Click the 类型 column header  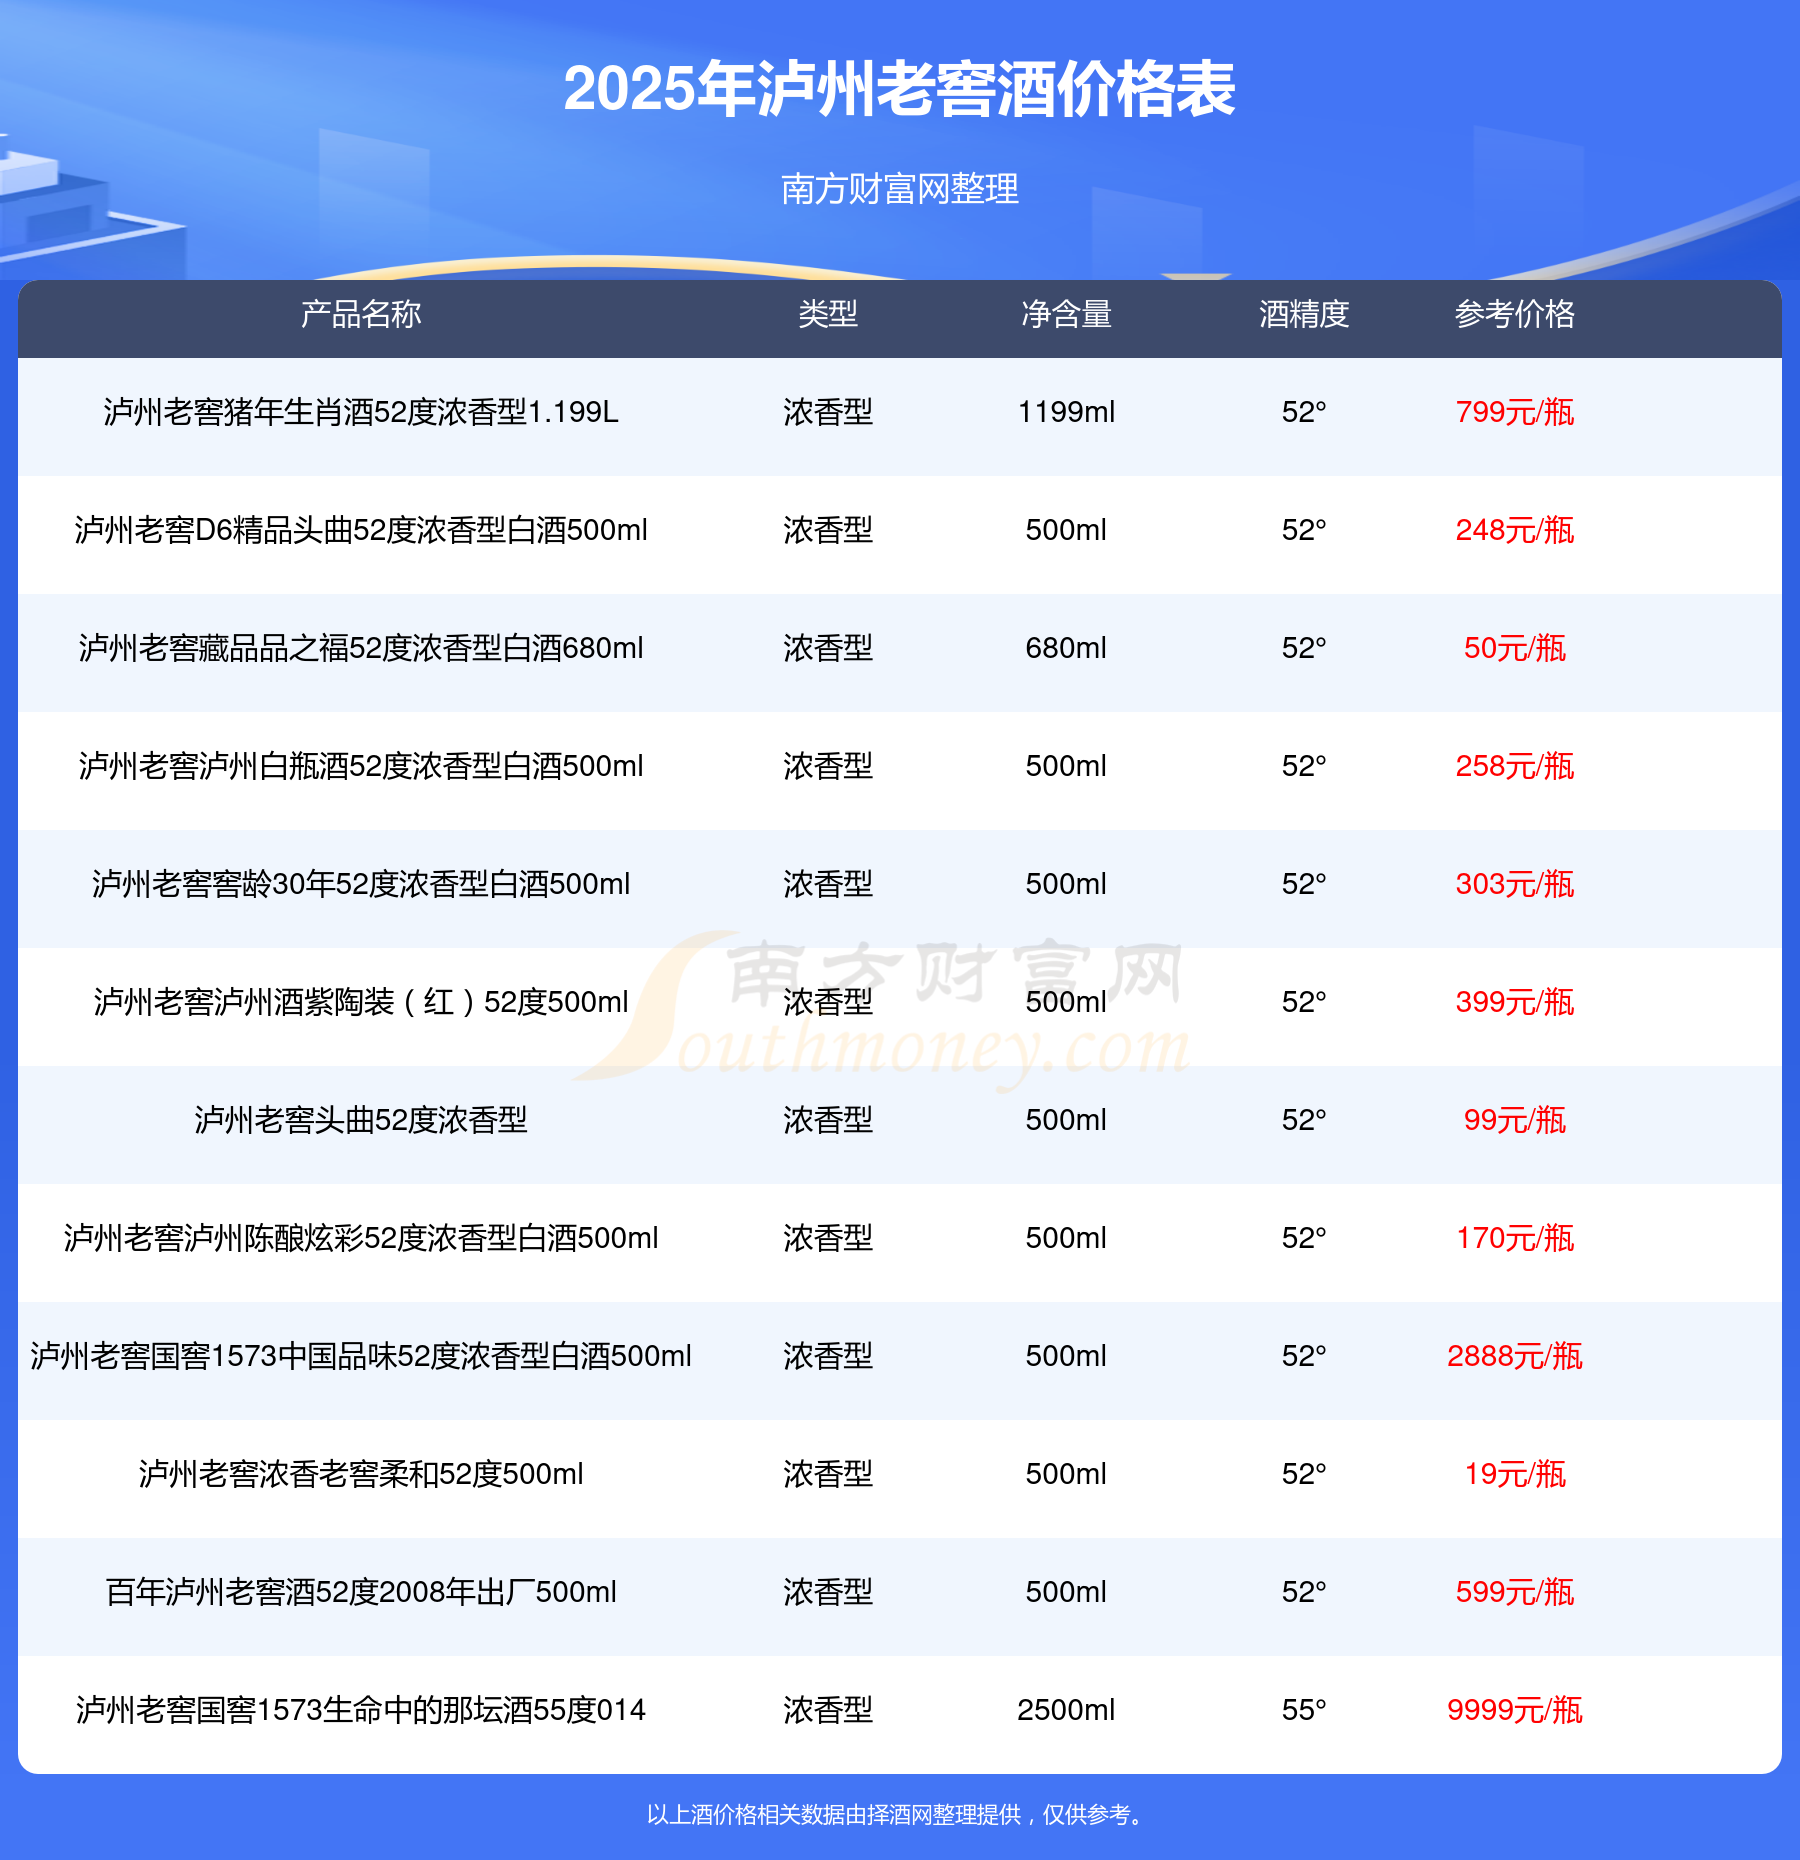pos(828,314)
